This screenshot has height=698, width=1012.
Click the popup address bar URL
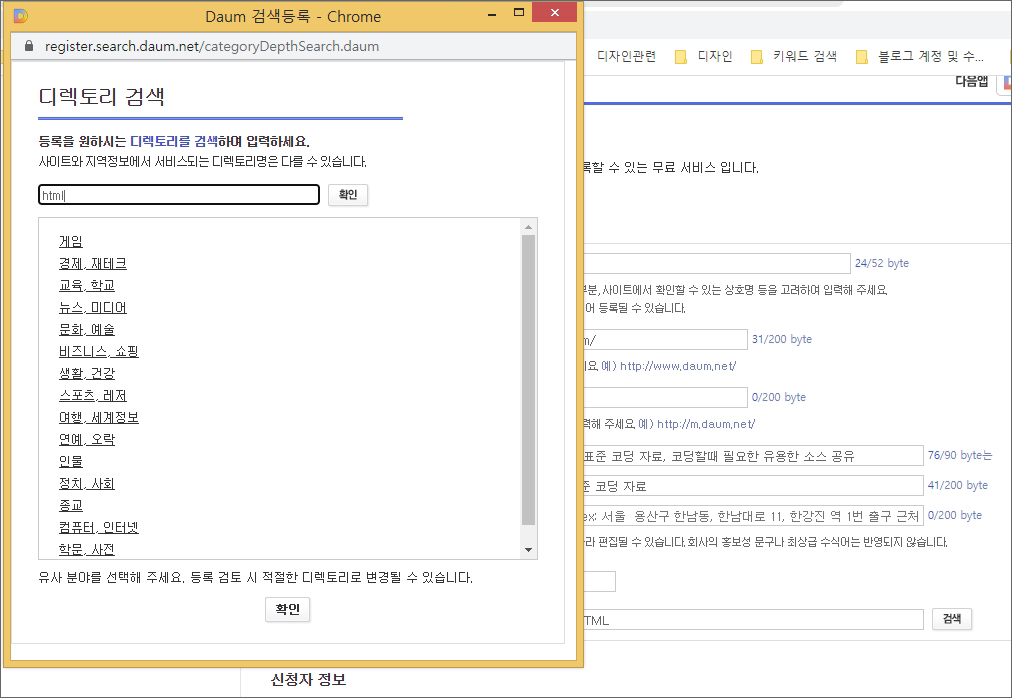click(x=212, y=46)
